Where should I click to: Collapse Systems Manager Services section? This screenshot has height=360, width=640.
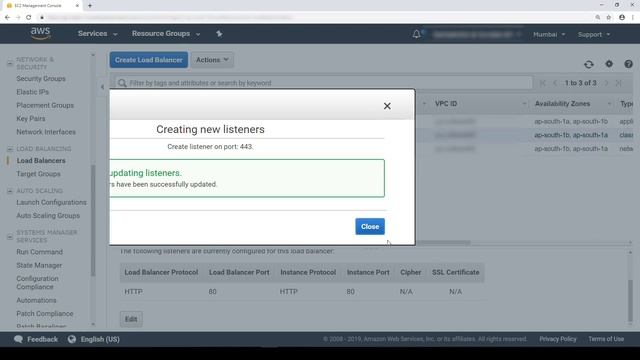coord(10,237)
